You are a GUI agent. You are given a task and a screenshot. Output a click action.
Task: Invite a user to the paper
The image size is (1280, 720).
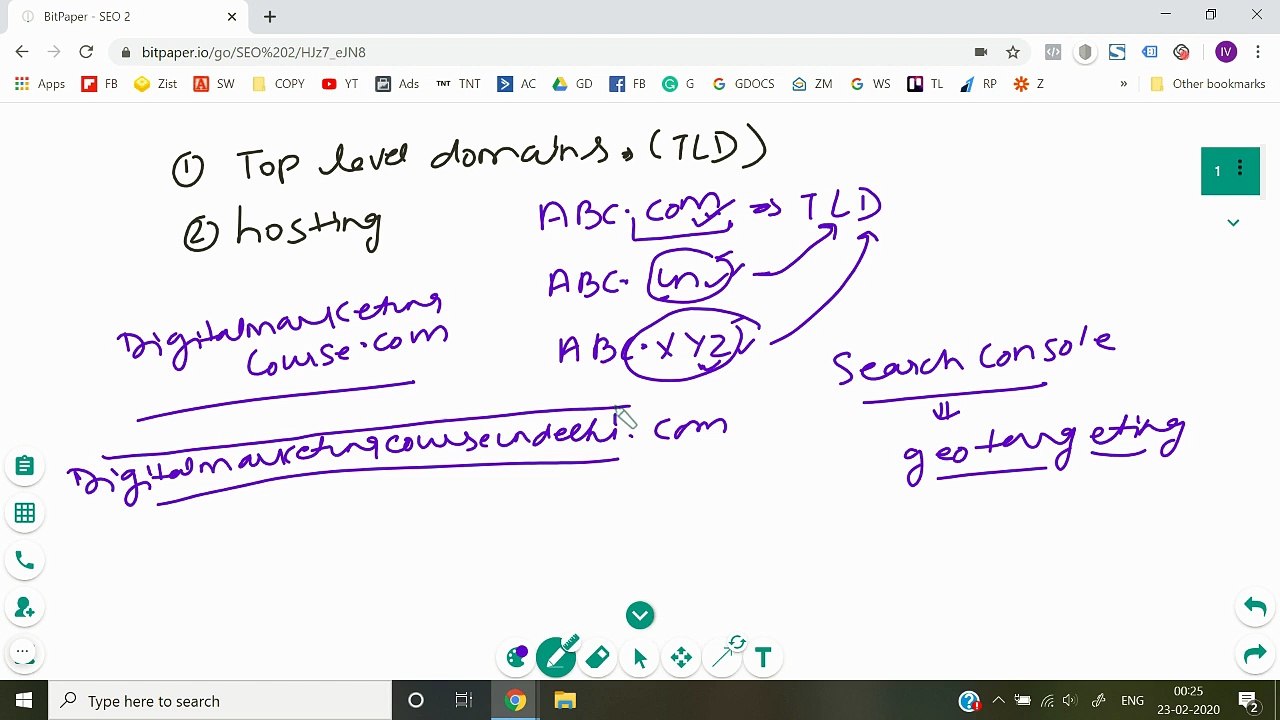(x=25, y=608)
